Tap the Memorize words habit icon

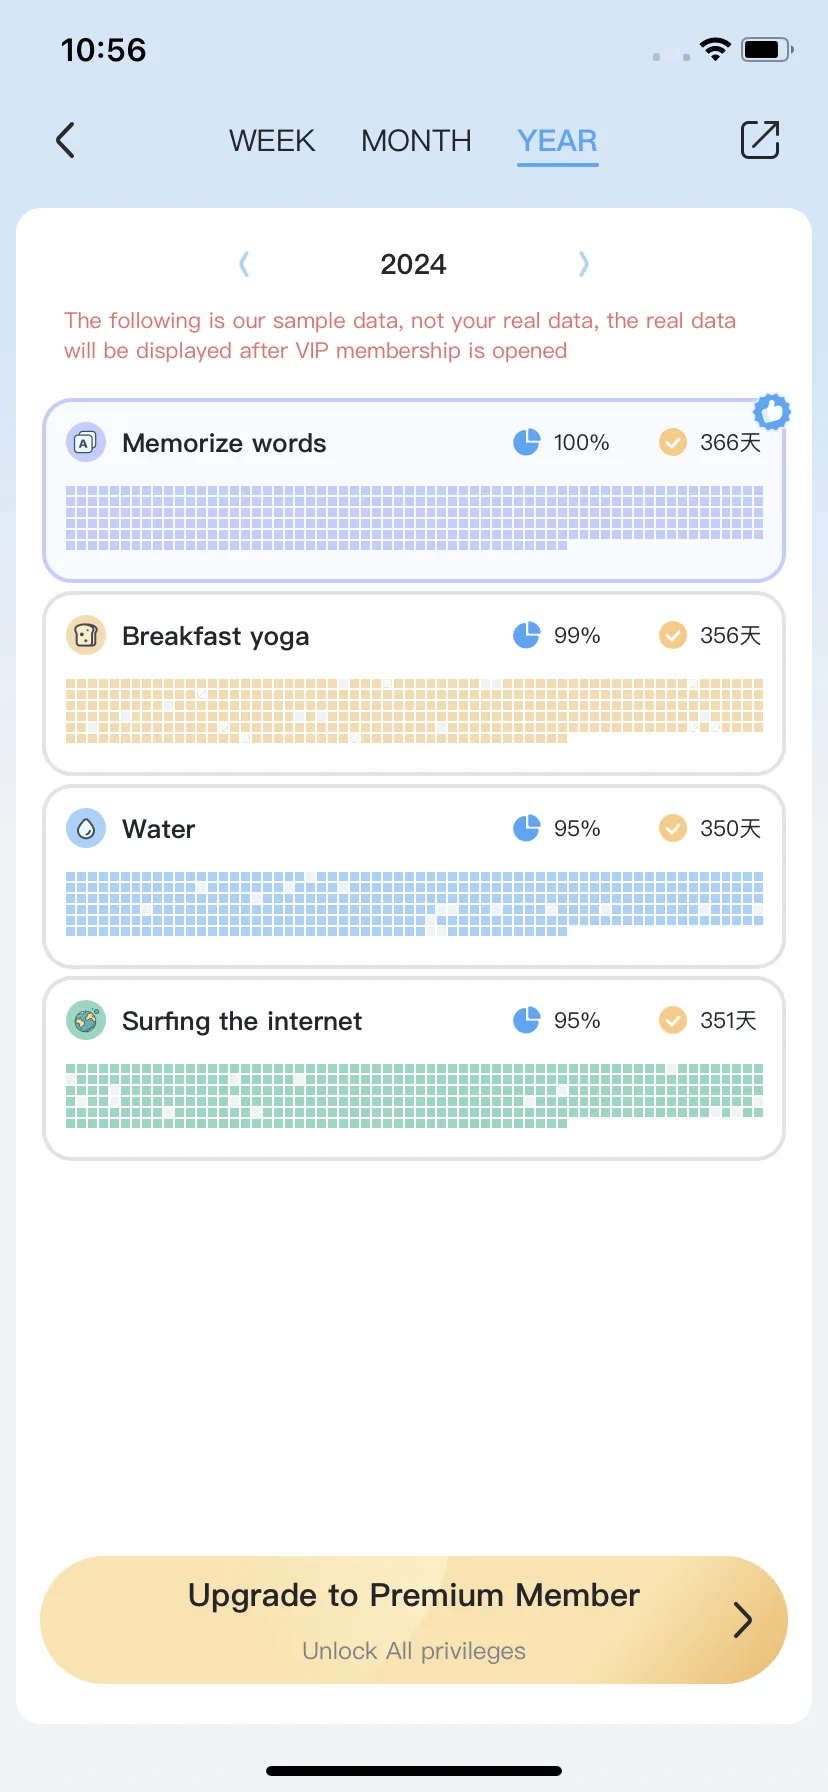pyautogui.click(x=86, y=442)
